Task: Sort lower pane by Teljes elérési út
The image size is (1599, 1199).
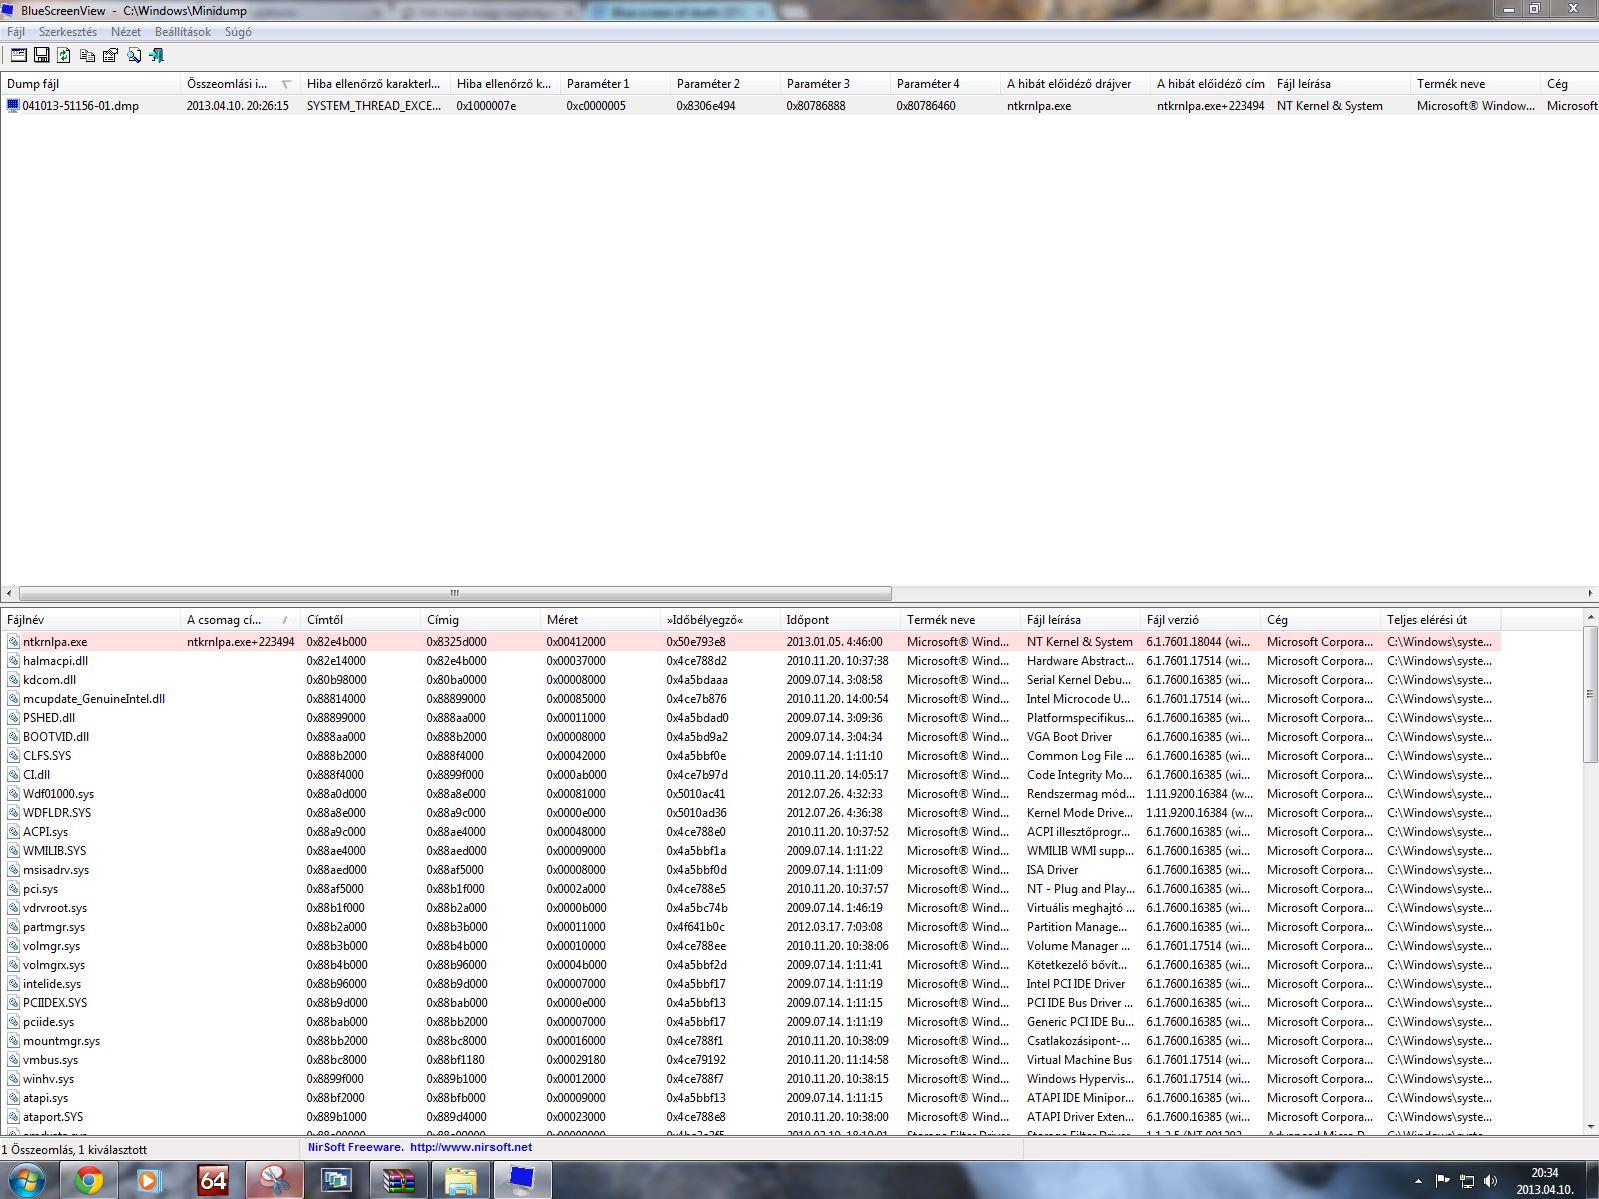Action: click(1440, 620)
